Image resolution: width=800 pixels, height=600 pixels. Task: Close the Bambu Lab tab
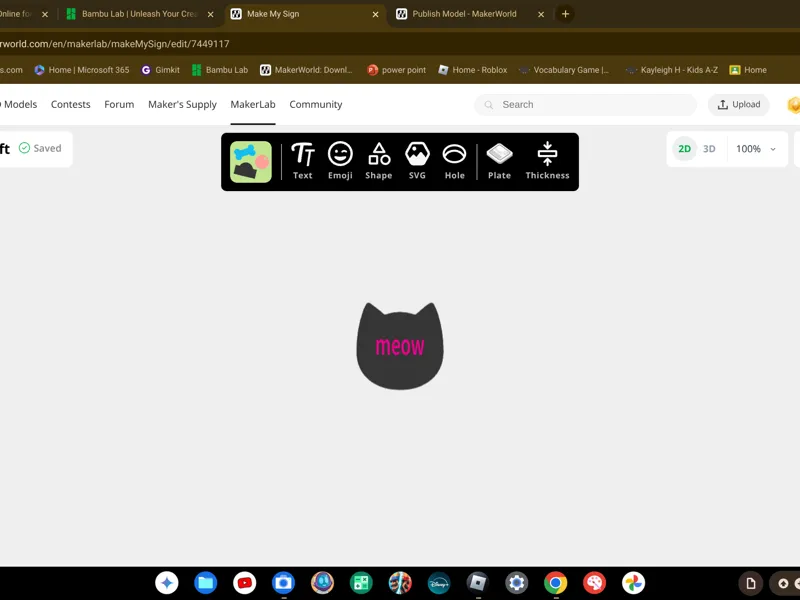coord(210,14)
